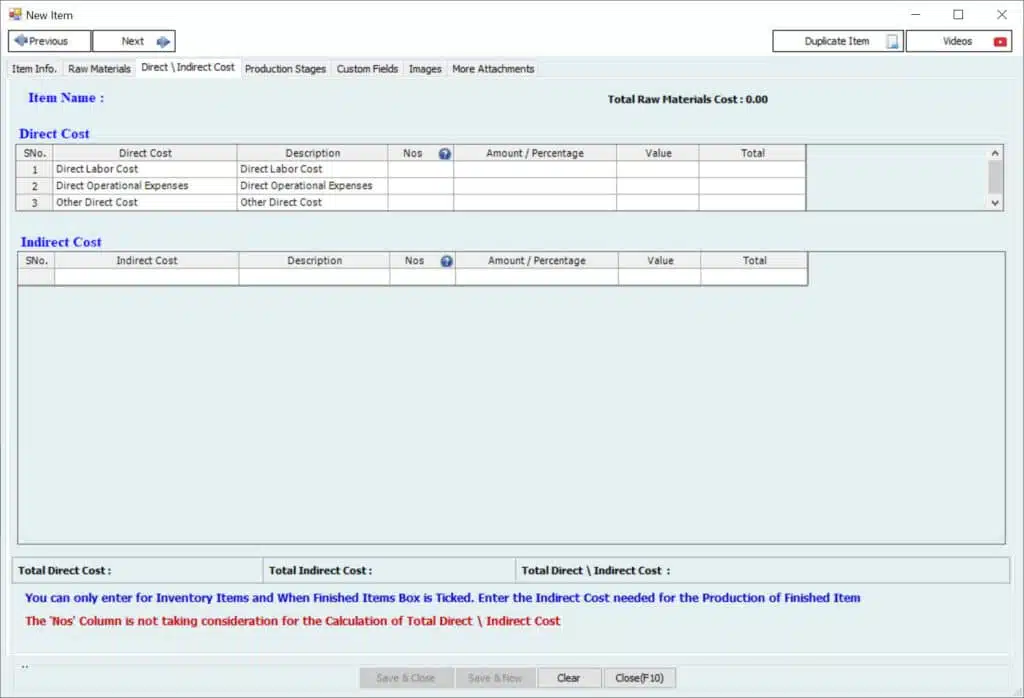The image size is (1024, 698).
Task: Maximize the New Item window
Action: 958,14
